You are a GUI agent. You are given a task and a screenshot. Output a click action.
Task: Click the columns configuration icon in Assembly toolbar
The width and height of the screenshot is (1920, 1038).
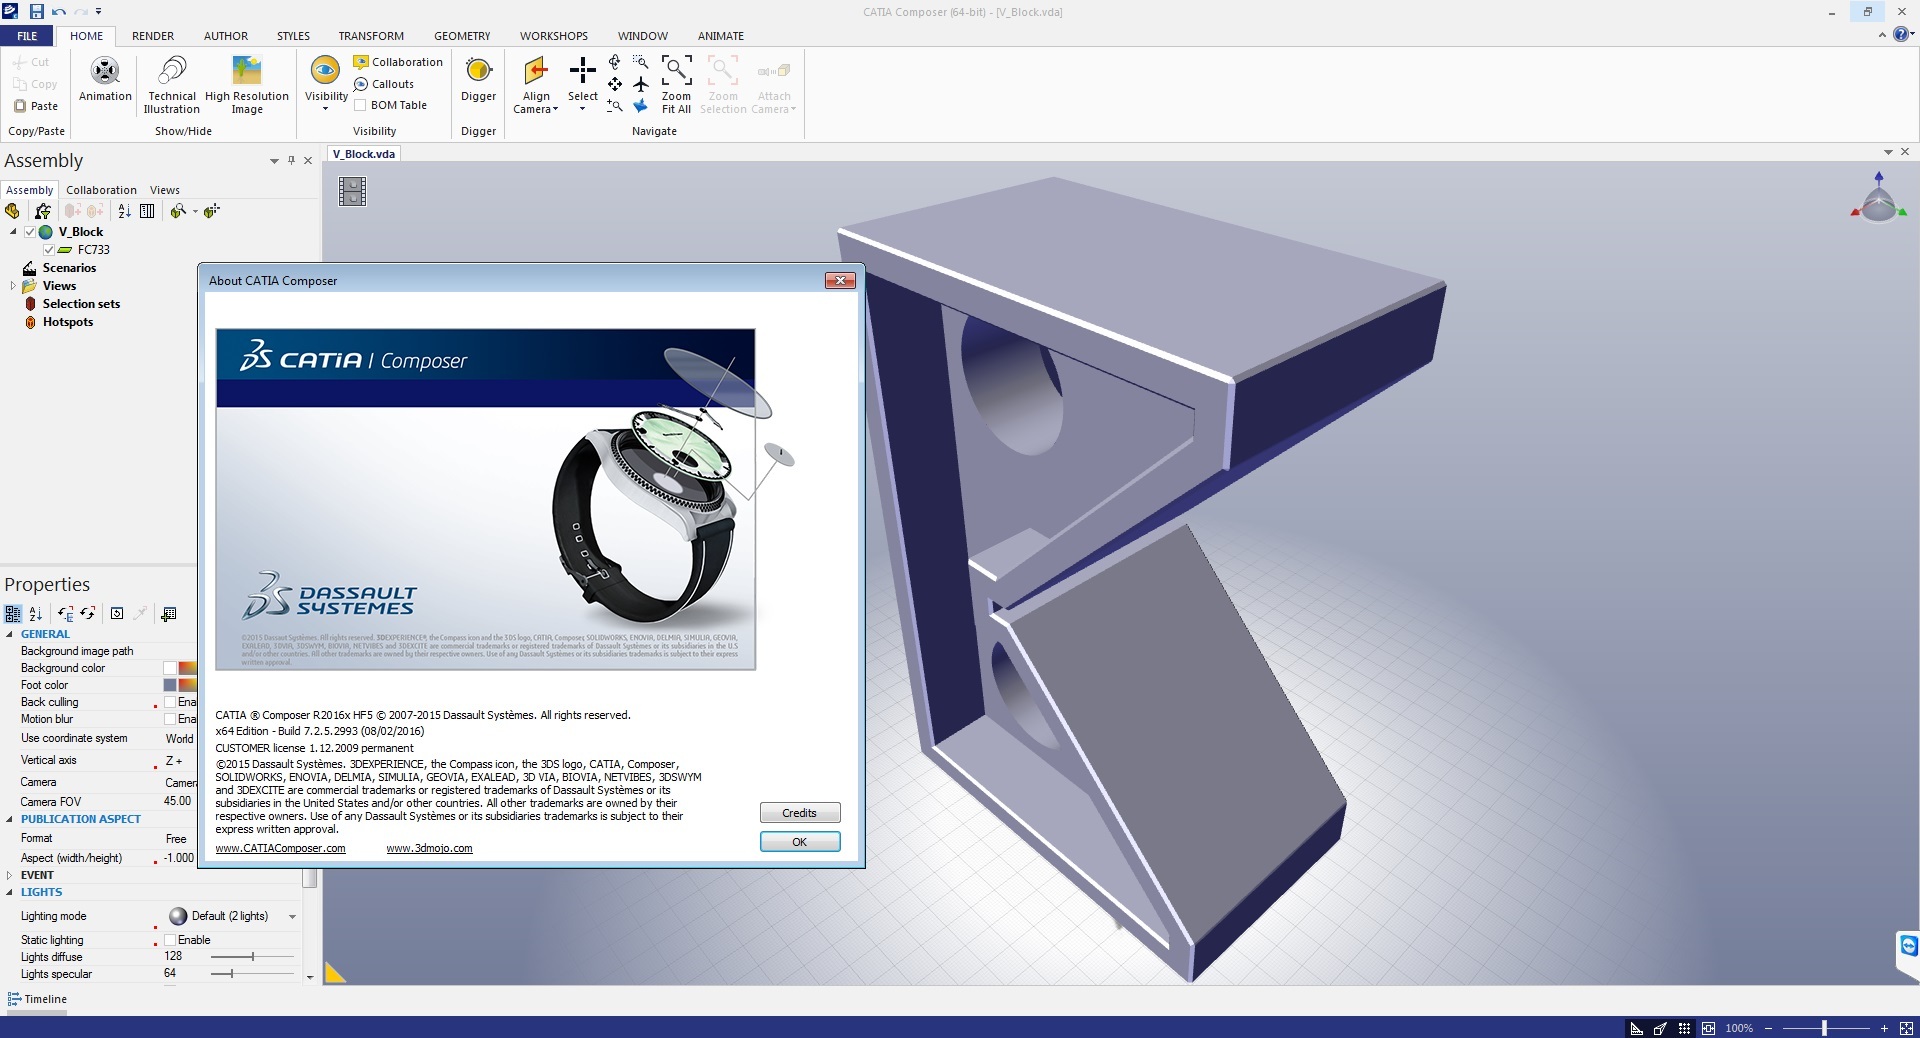click(x=147, y=211)
